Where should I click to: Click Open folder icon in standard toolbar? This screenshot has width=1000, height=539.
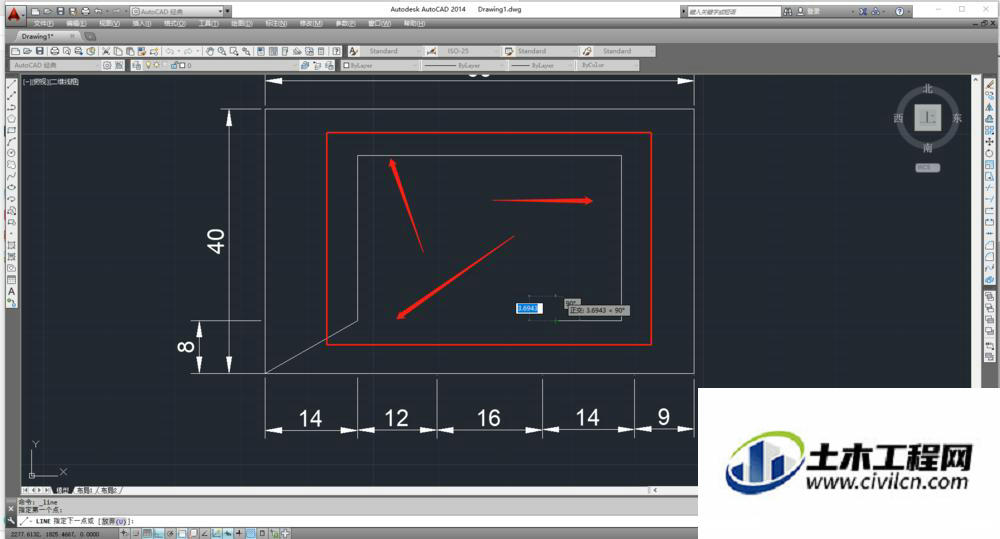pos(27,51)
